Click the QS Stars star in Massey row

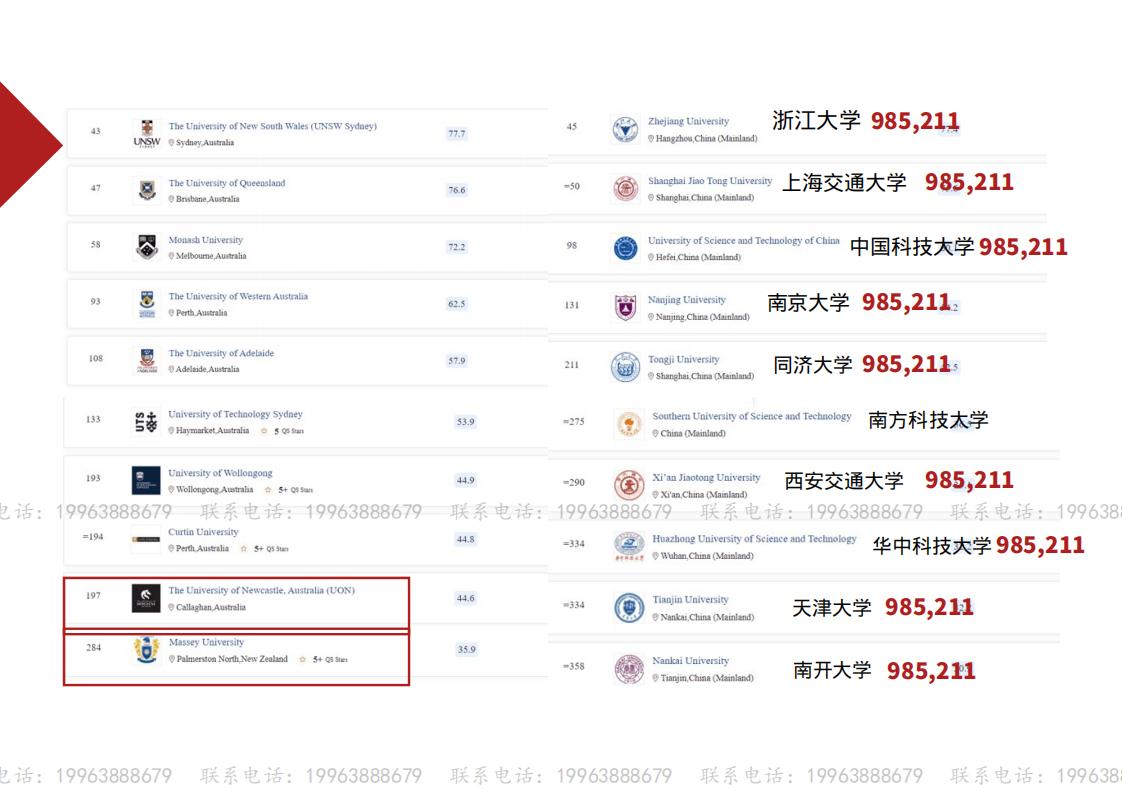(302, 659)
